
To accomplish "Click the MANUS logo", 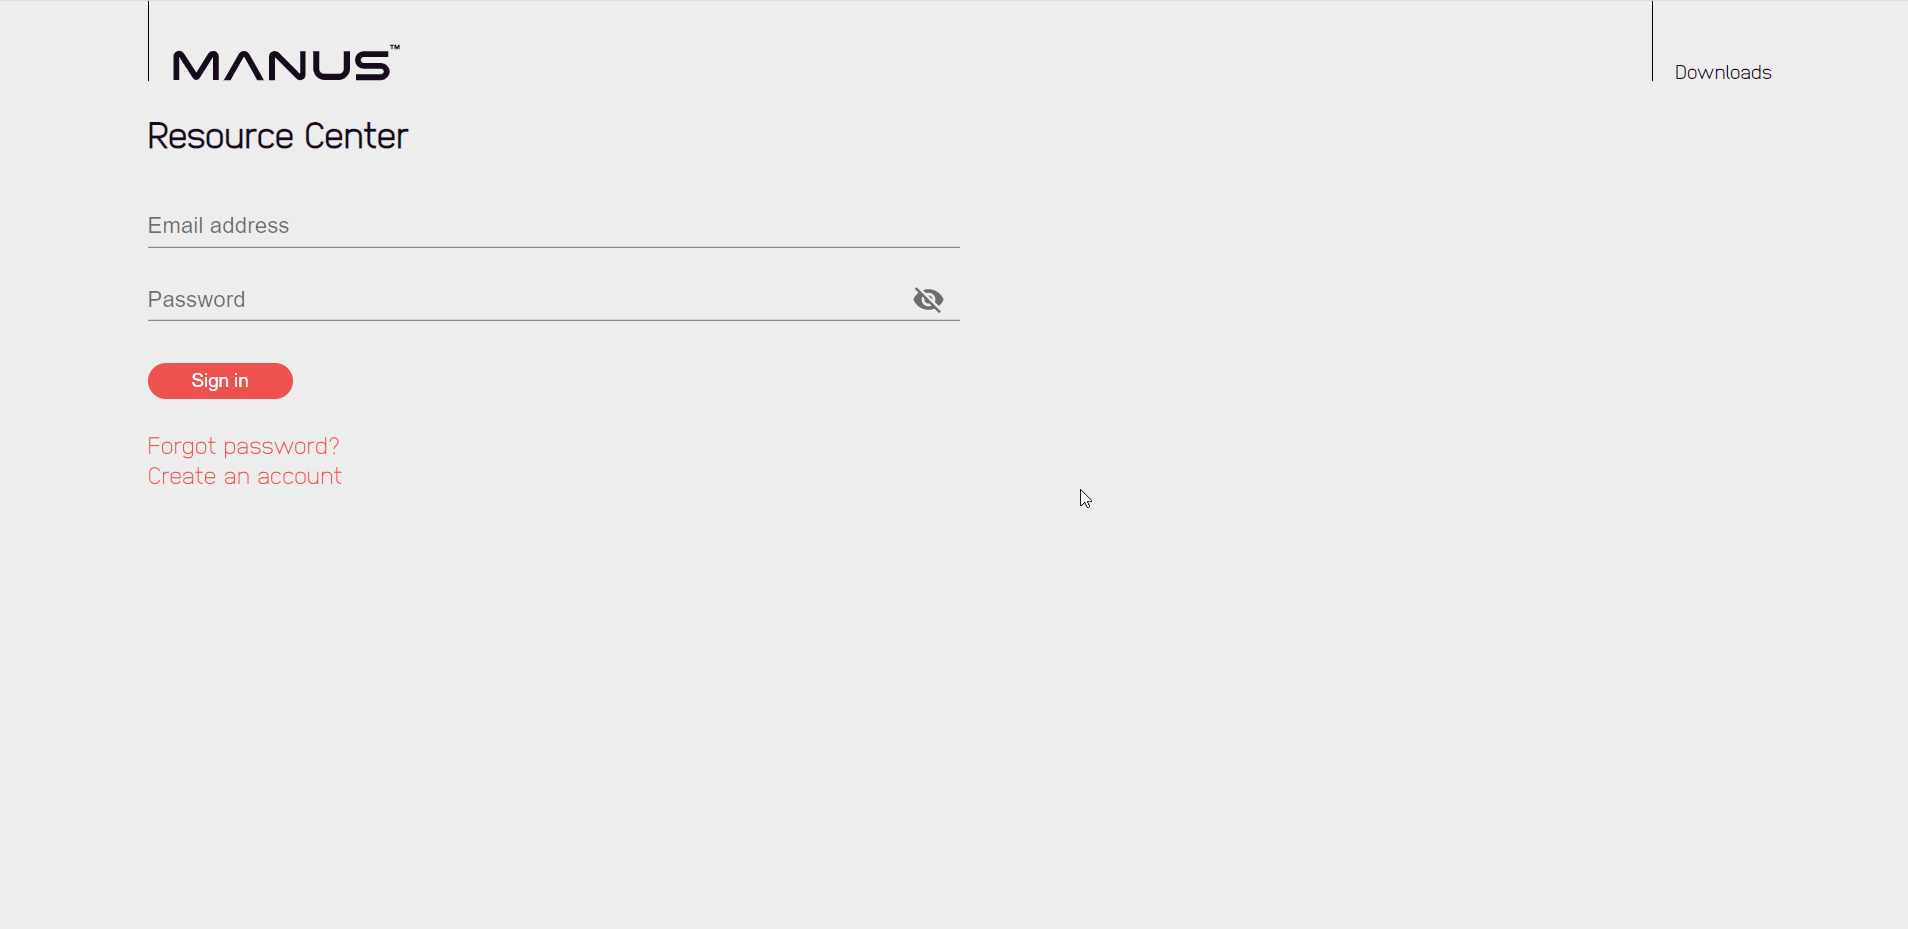I will coord(286,64).
